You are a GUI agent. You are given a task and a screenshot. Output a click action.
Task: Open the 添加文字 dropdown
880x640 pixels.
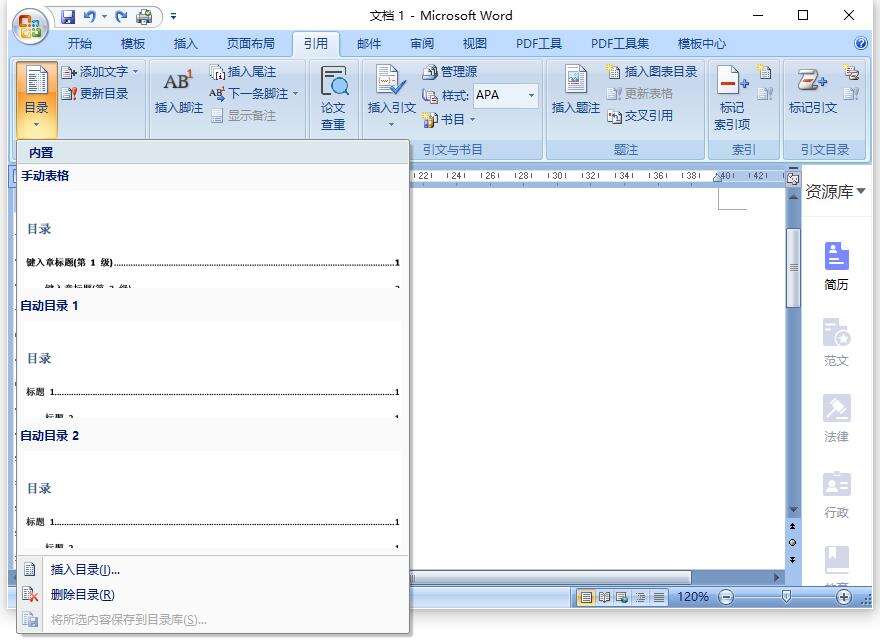(100, 72)
